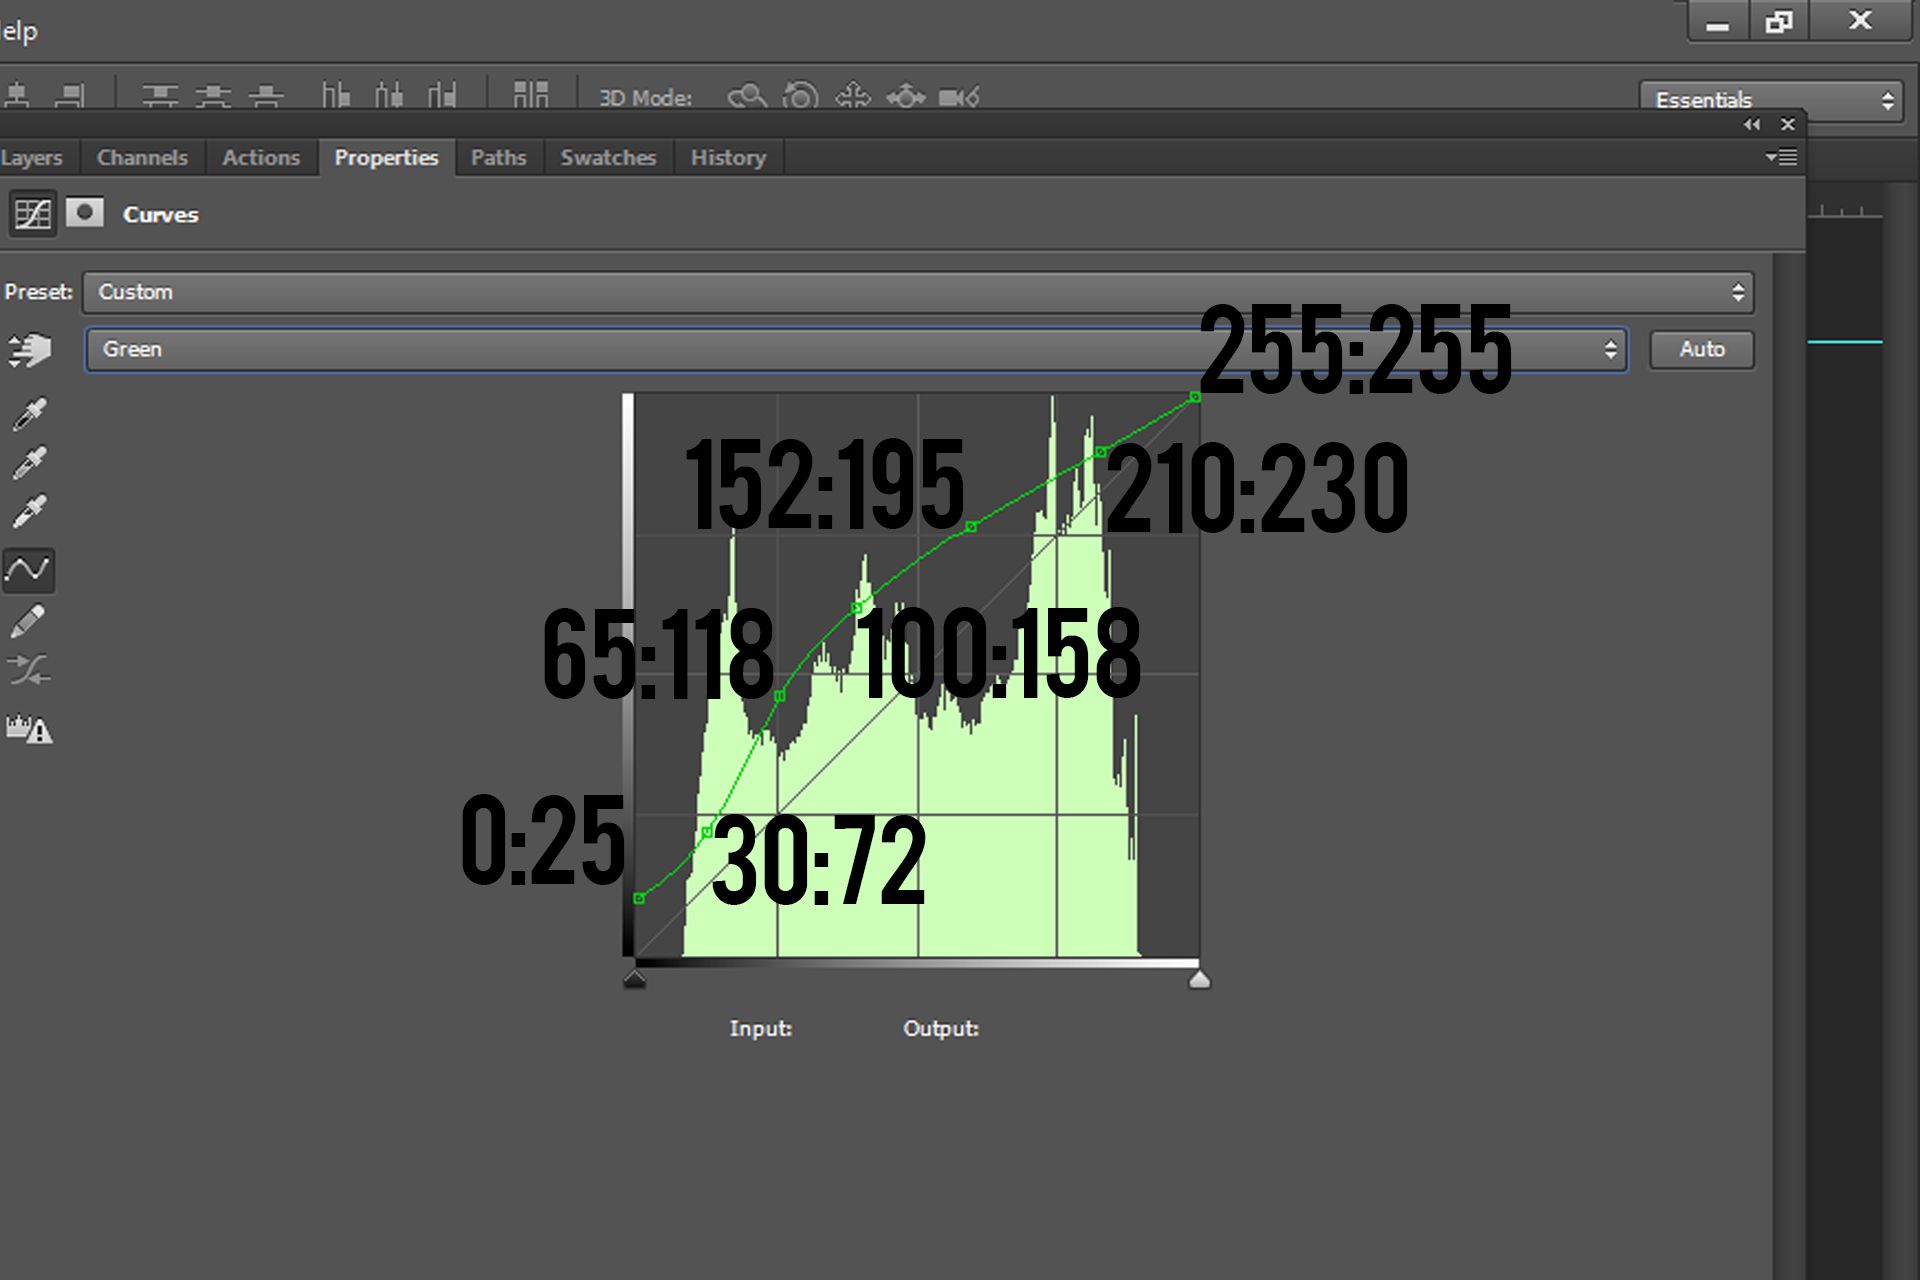Click the 152:195 curve control point
The width and height of the screenshot is (1920, 1280).
click(x=971, y=527)
